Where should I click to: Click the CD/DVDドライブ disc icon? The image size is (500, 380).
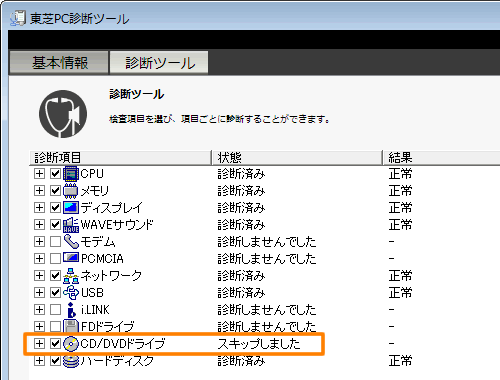[x=71, y=344]
